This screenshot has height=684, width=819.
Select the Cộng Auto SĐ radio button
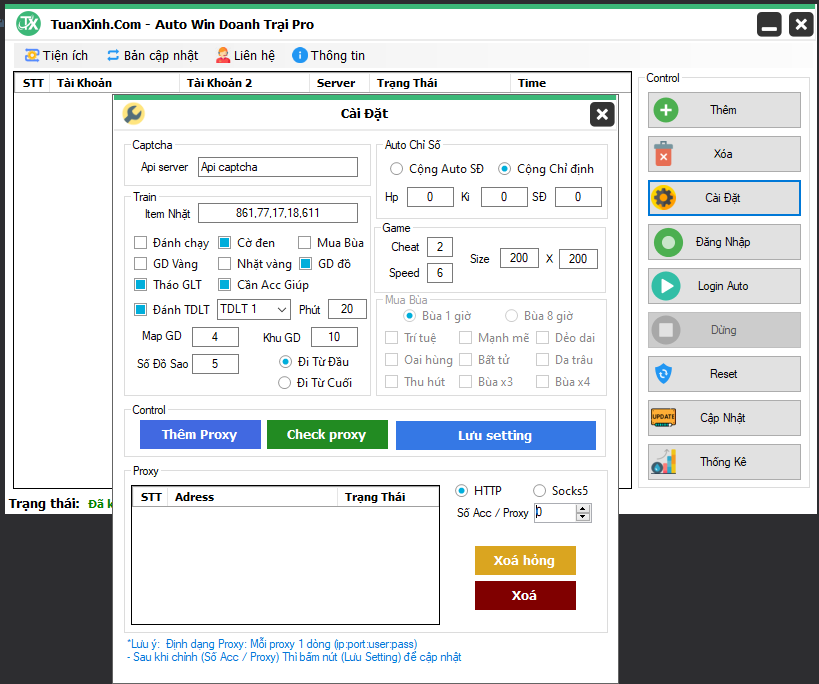point(397,169)
